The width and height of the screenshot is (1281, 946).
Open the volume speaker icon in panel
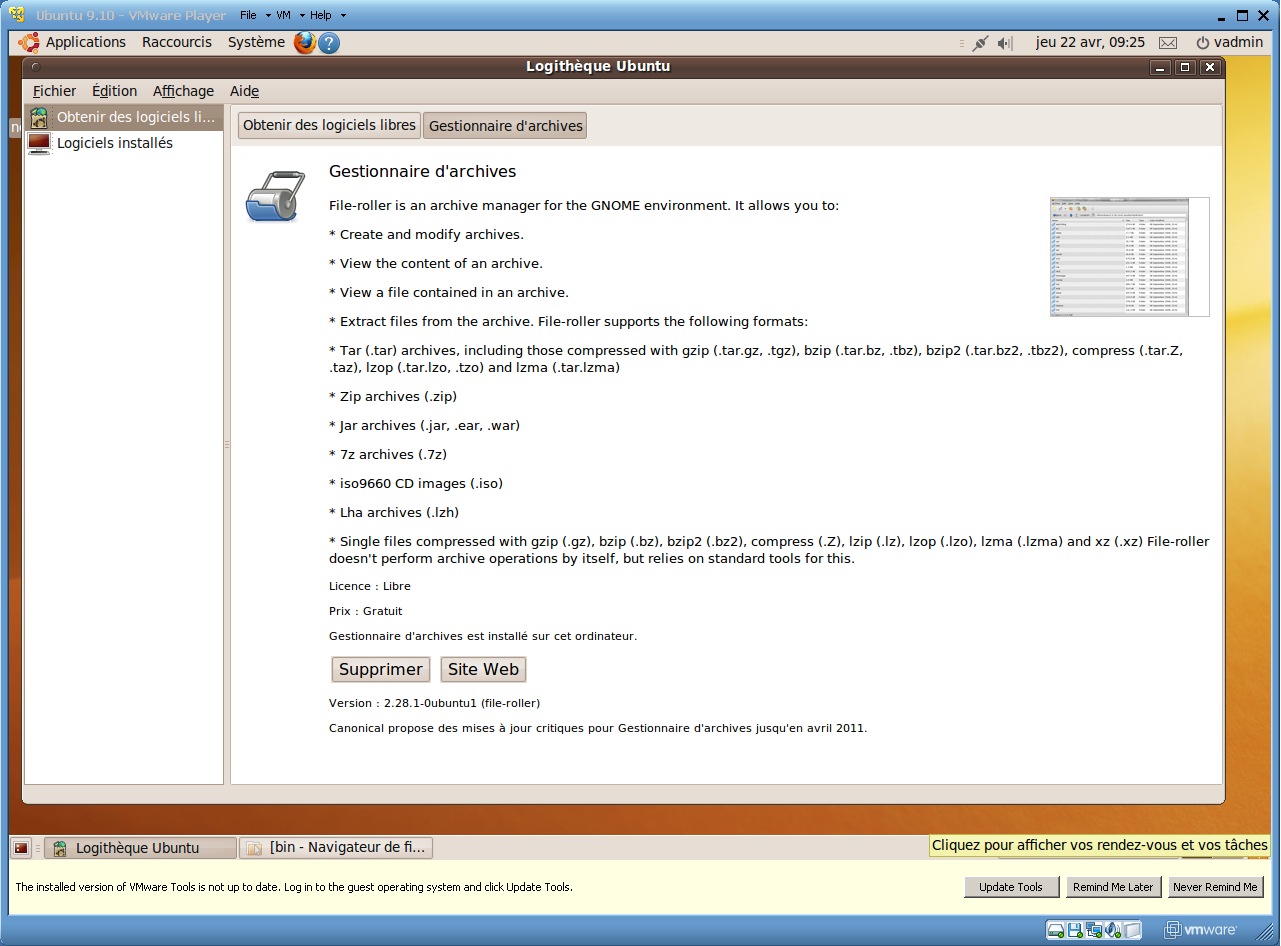pos(1005,43)
